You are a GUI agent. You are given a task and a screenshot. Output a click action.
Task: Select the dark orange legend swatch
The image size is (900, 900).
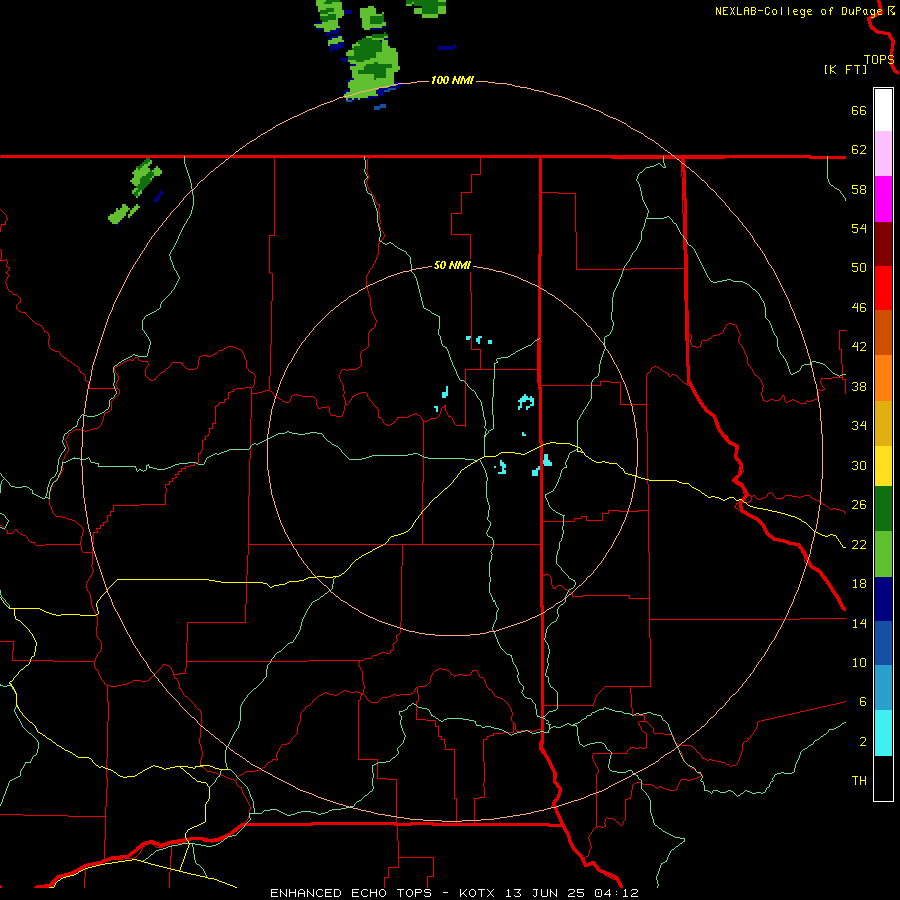[x=883, y=332]
